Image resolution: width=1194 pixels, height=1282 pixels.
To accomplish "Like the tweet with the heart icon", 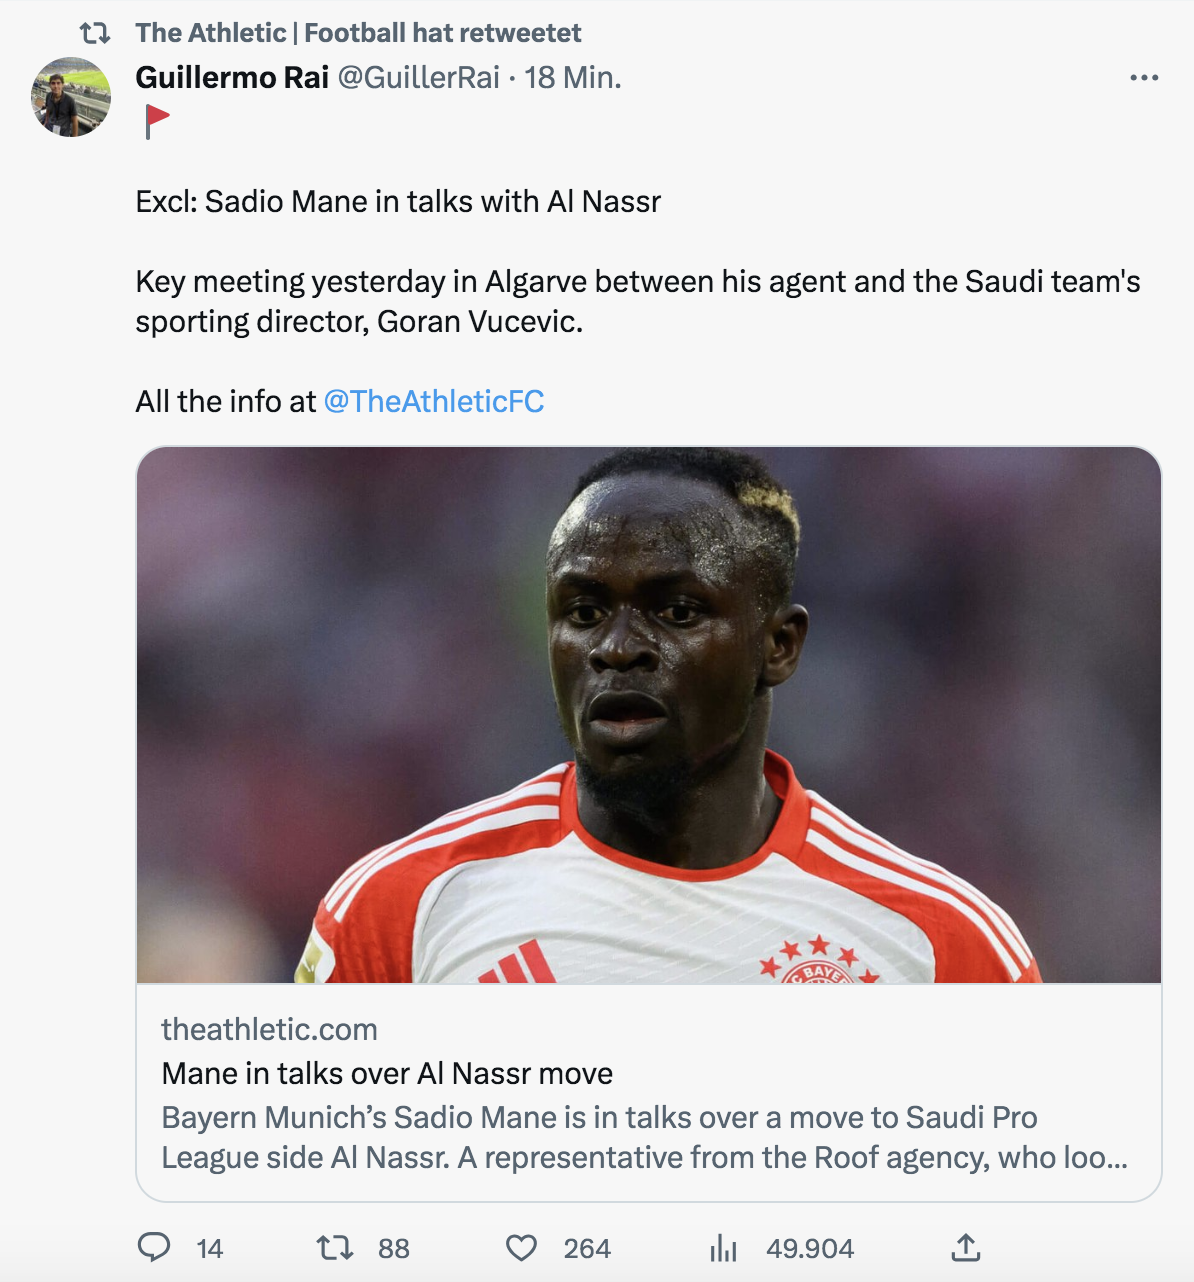I will pyautogui.click(x=521, y=1247).
